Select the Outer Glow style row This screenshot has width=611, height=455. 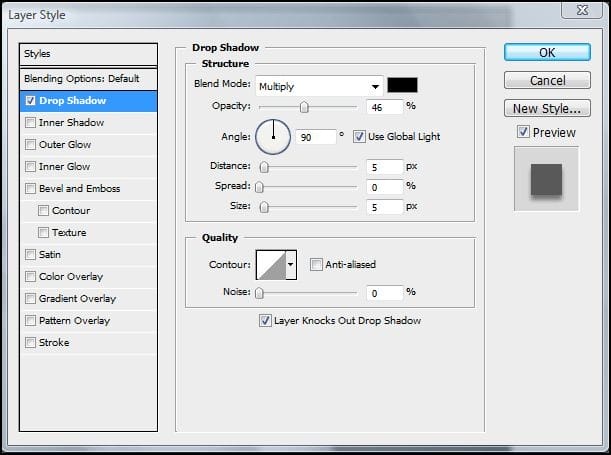pos(88,145)
